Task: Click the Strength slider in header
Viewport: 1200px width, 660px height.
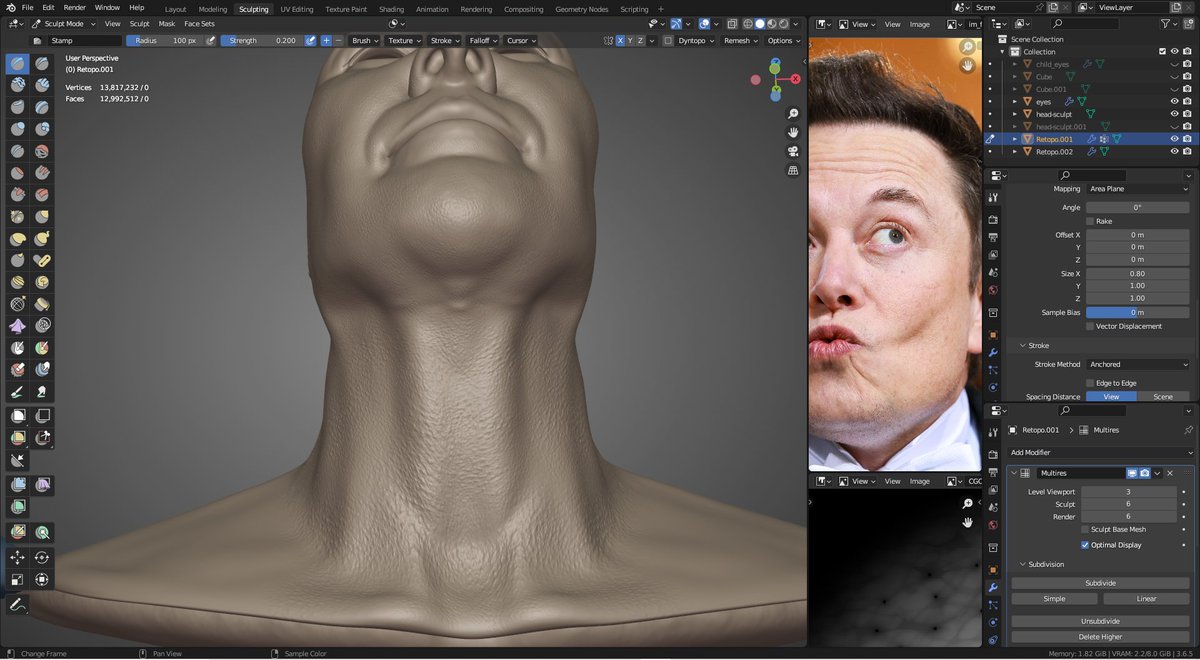Action: 260,41
